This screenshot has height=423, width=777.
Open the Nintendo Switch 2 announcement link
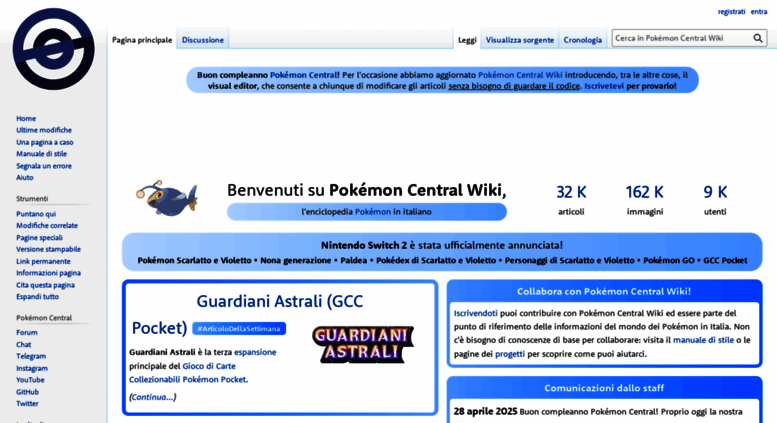(364, 245)
